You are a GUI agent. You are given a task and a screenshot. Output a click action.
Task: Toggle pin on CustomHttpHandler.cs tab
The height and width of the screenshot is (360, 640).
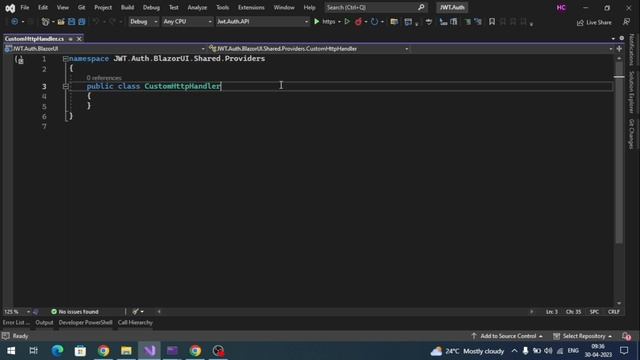tap(71, 39)
